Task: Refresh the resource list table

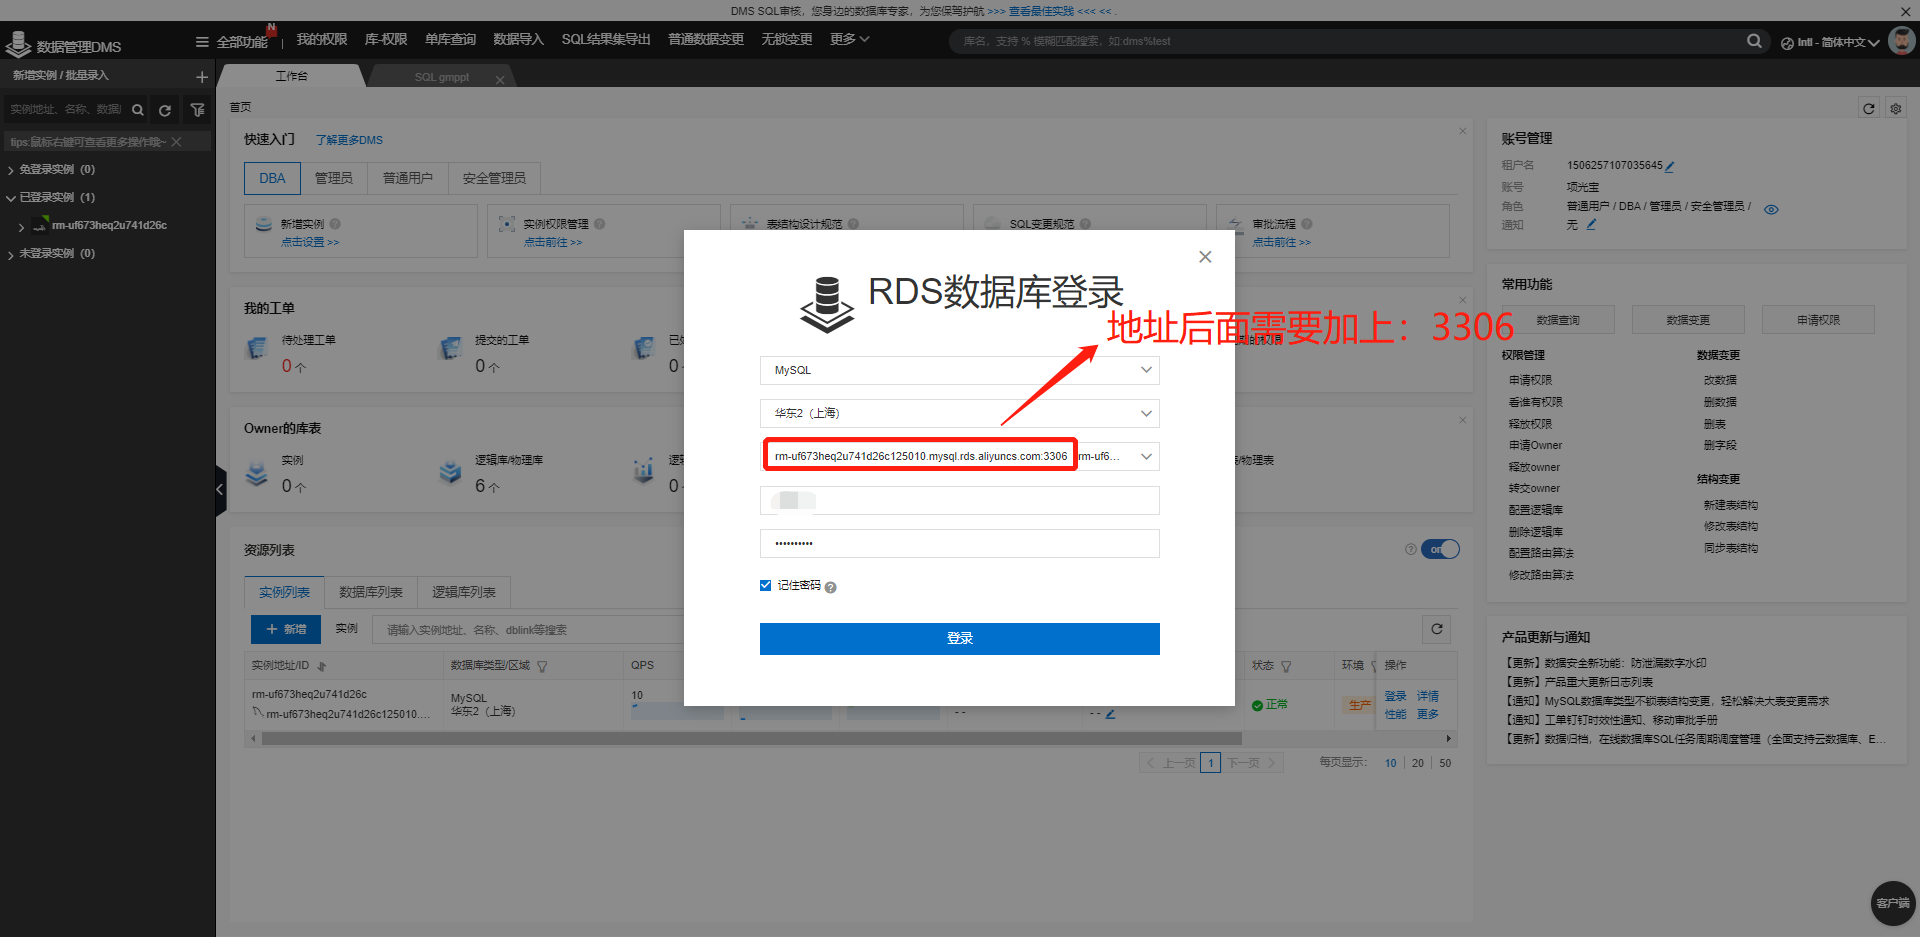Action: point(1437,629)
